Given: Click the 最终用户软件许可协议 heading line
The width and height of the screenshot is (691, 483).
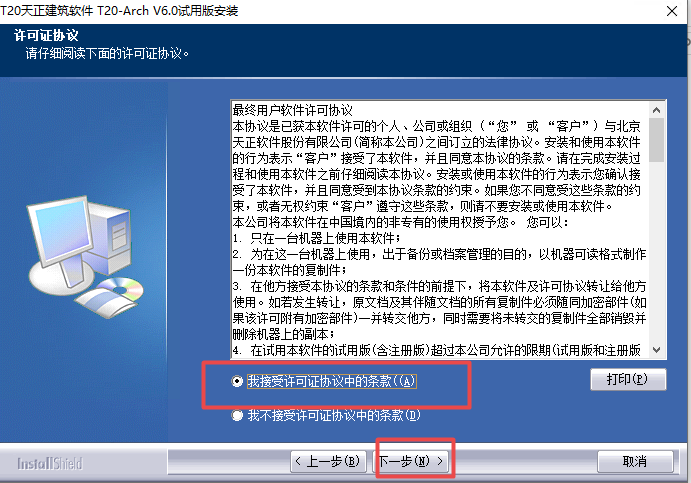Looking at the screenshot, I should click(293, 110).
